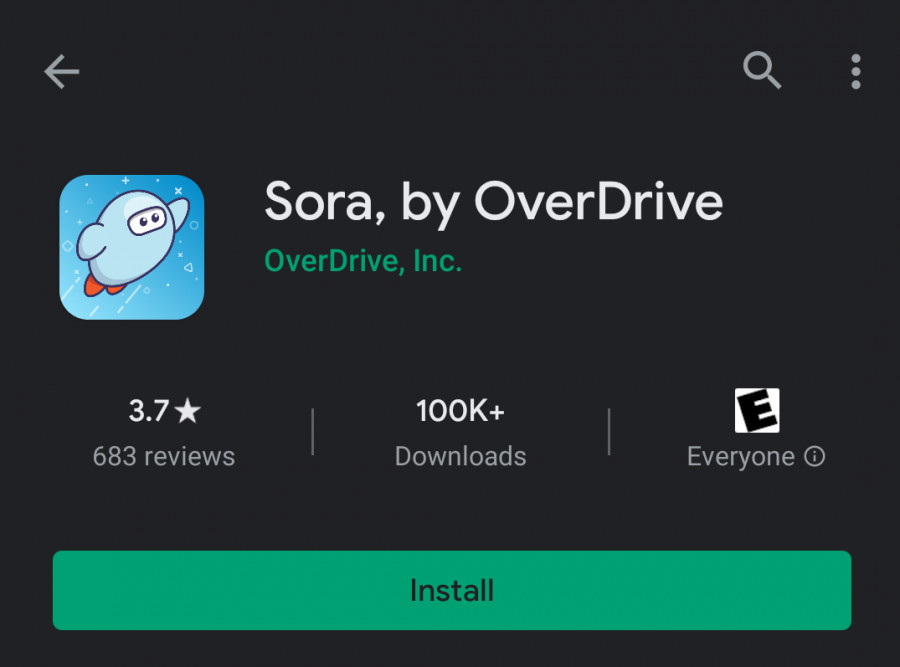Open search with the magnifier icon

point(762,71)
